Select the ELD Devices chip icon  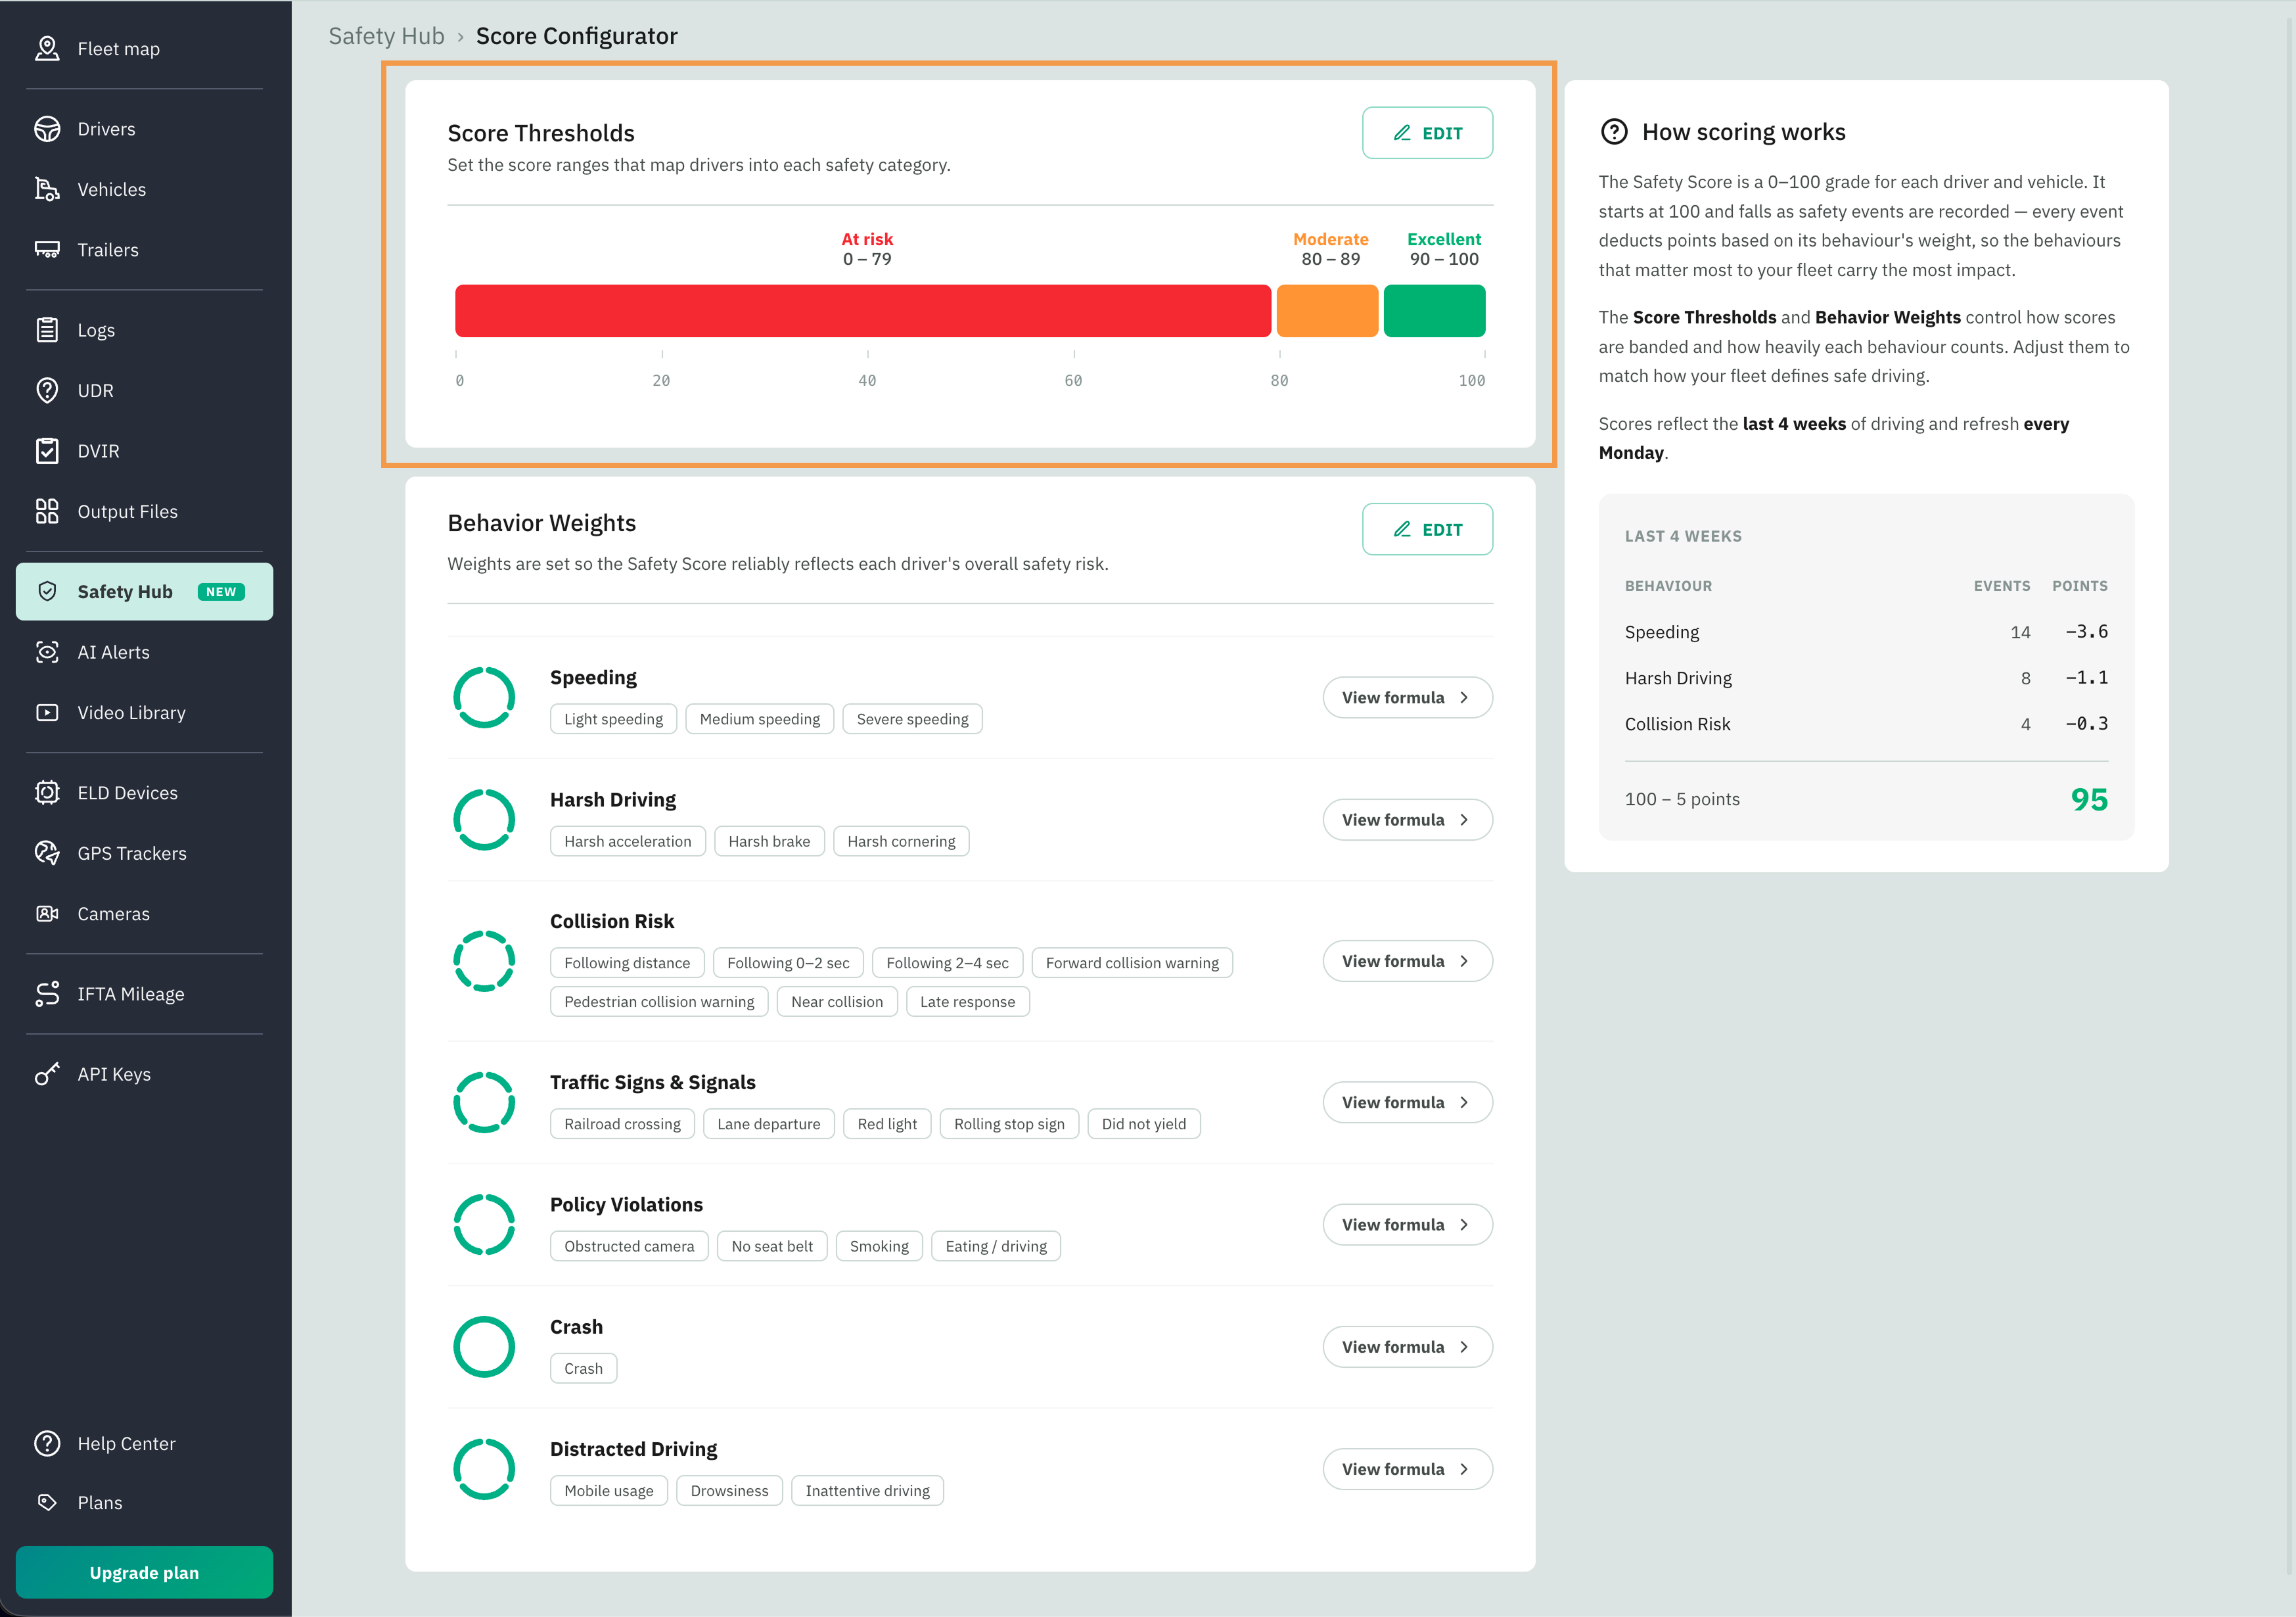[x=47, y=793]
